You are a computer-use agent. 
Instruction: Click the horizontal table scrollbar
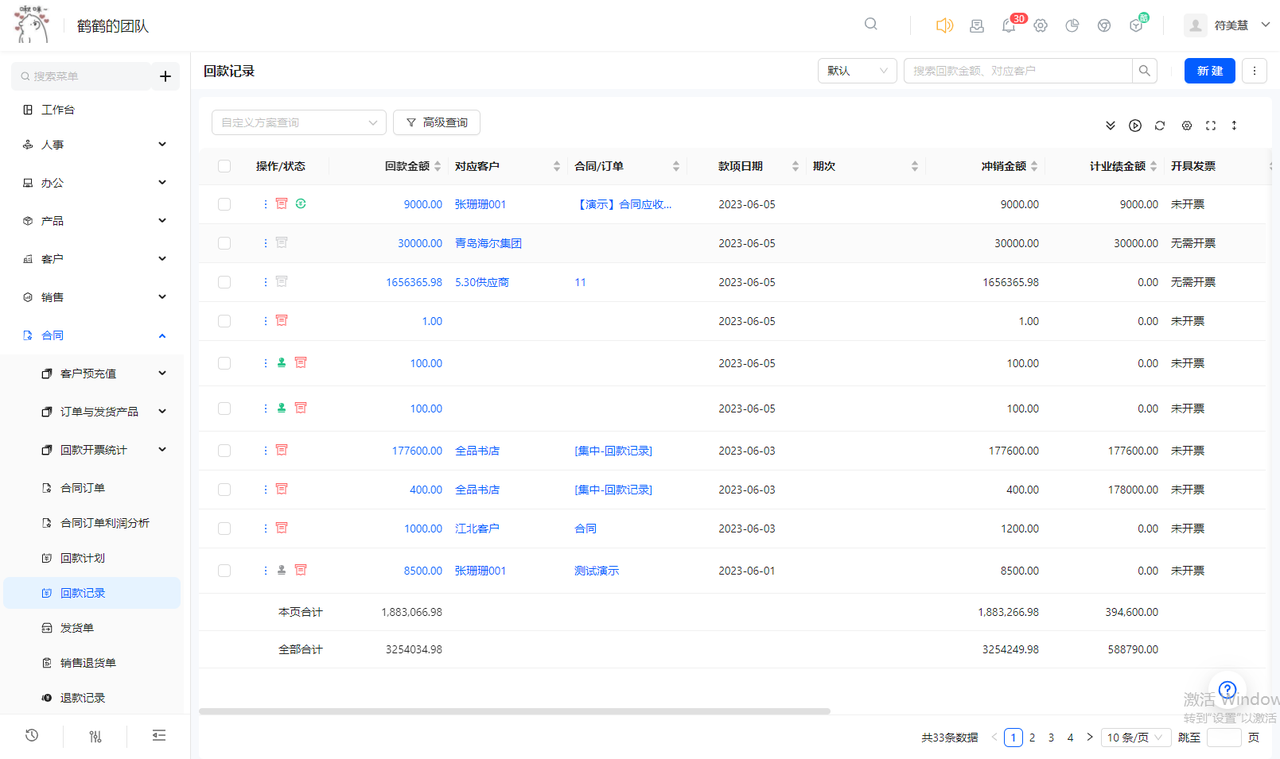515,711
